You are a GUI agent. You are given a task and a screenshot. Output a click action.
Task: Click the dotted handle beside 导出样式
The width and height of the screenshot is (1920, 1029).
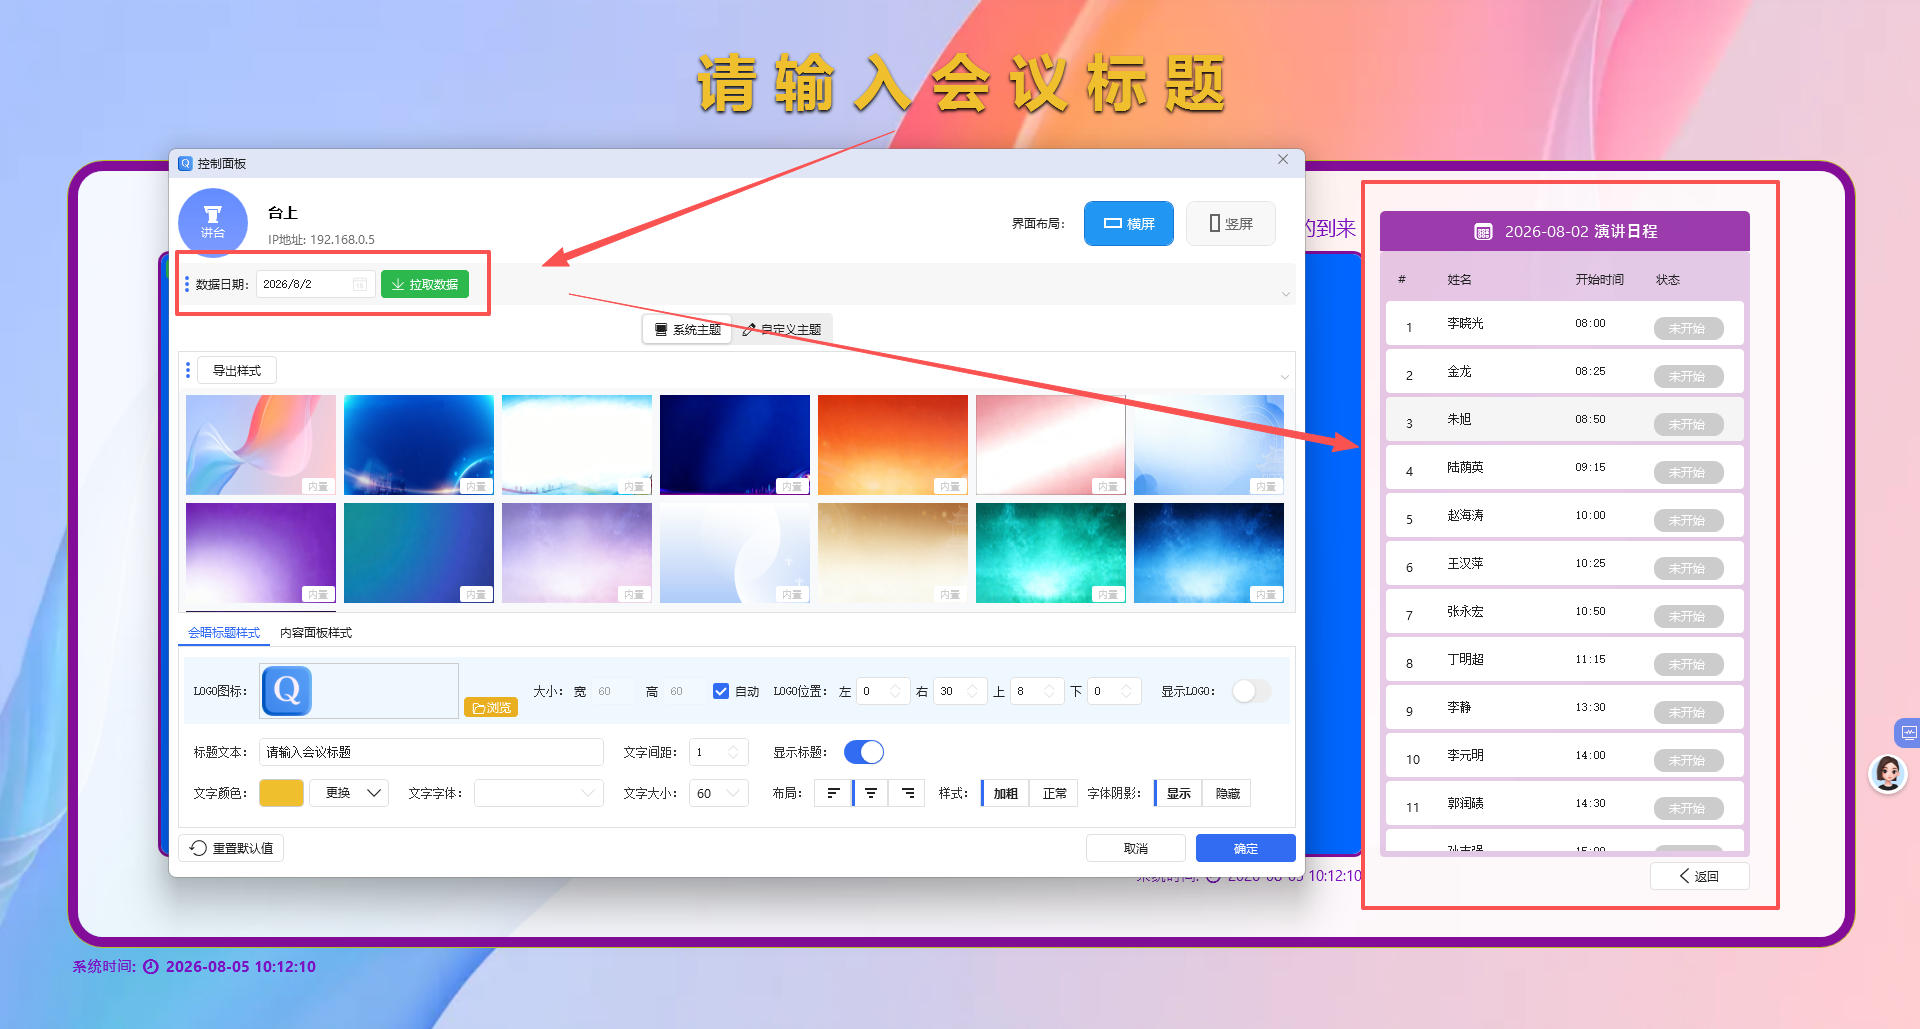point(187,371)
